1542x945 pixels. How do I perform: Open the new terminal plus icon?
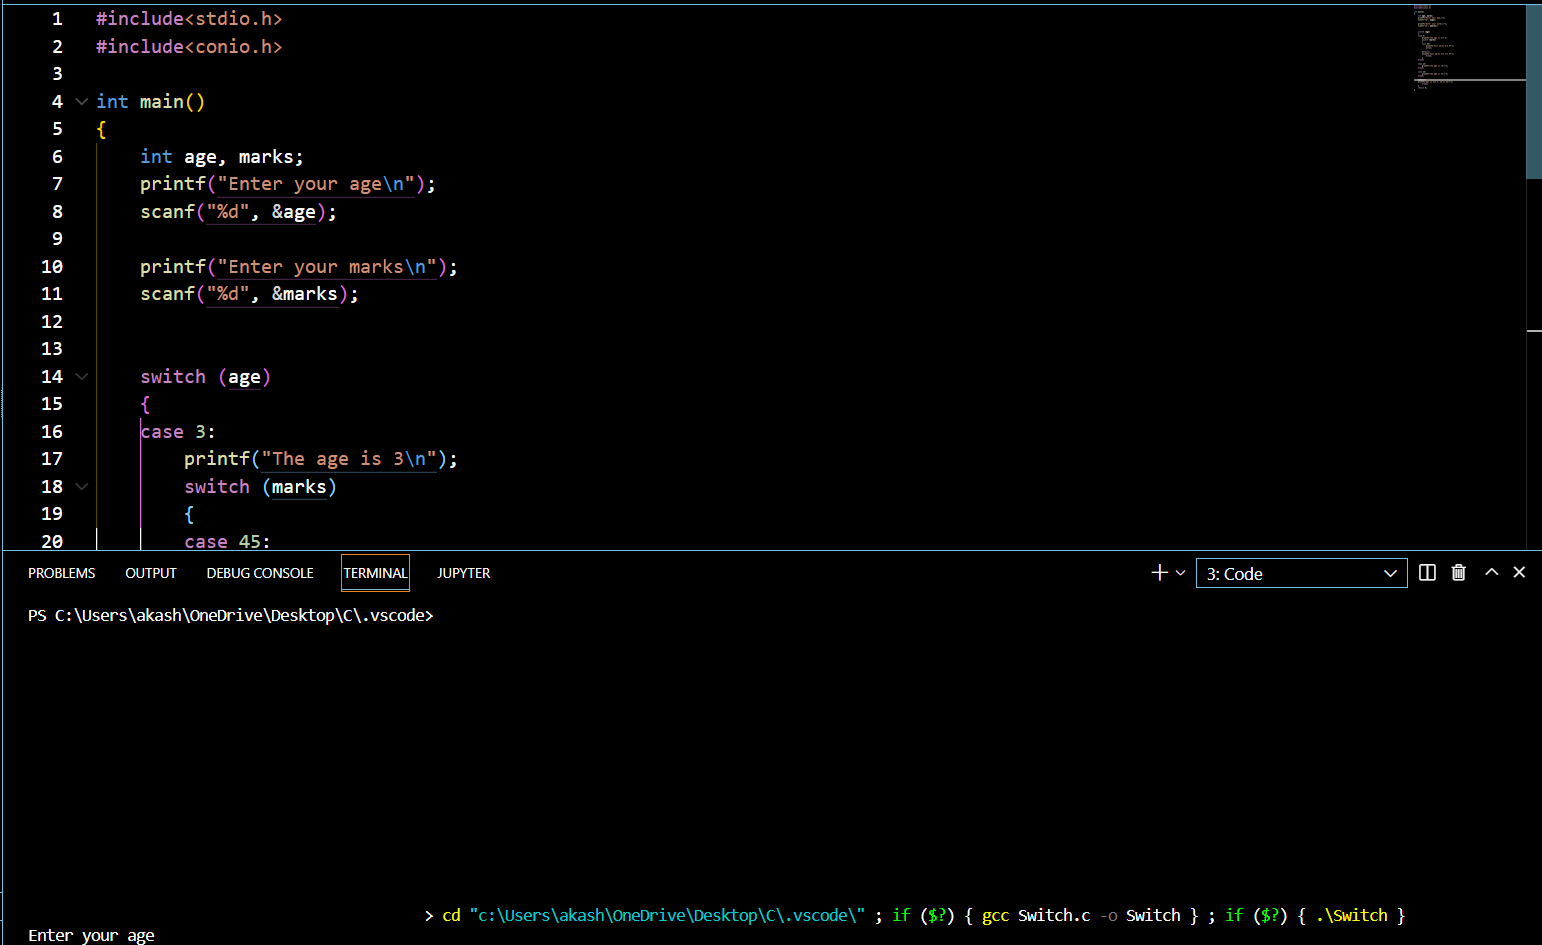point(1159,573)
